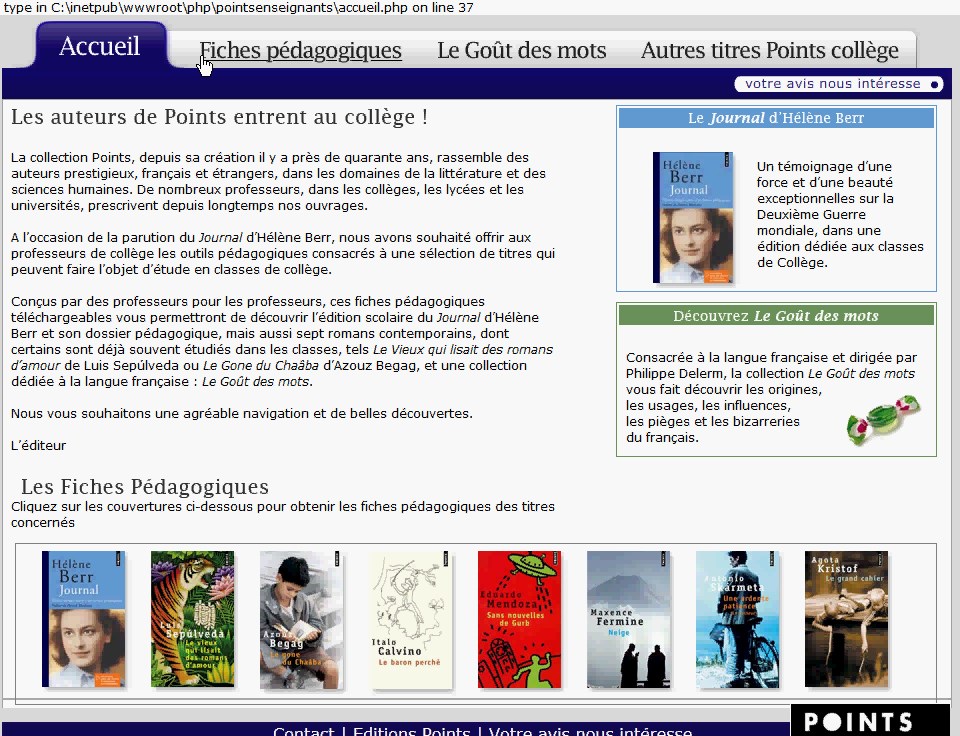Click paragraph starting 'Conçus par des professeurs'
Screen dimensions: 960x736
[x=282, y=341]
